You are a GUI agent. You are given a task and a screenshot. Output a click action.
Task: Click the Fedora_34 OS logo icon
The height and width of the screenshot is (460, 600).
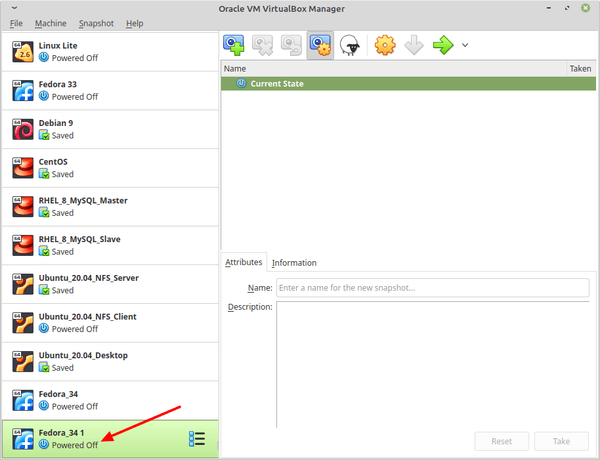(x=23, y=400)
